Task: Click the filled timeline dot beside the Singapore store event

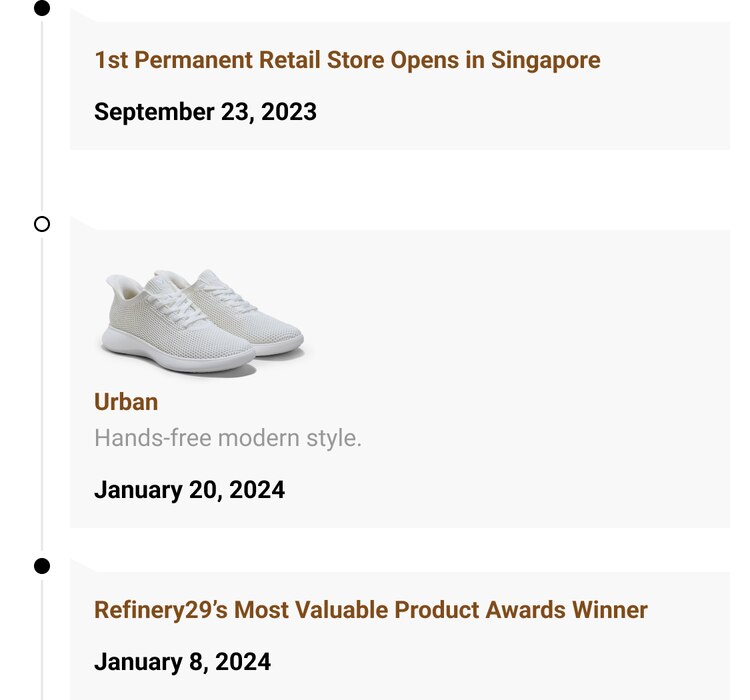Action: pyautogui.click(x=42, y=9)
